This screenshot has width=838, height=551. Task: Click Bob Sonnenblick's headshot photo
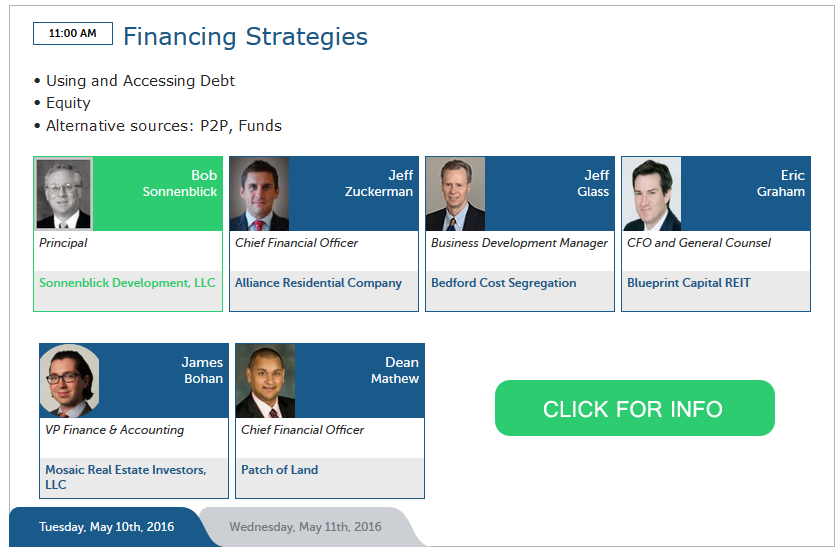64,194
